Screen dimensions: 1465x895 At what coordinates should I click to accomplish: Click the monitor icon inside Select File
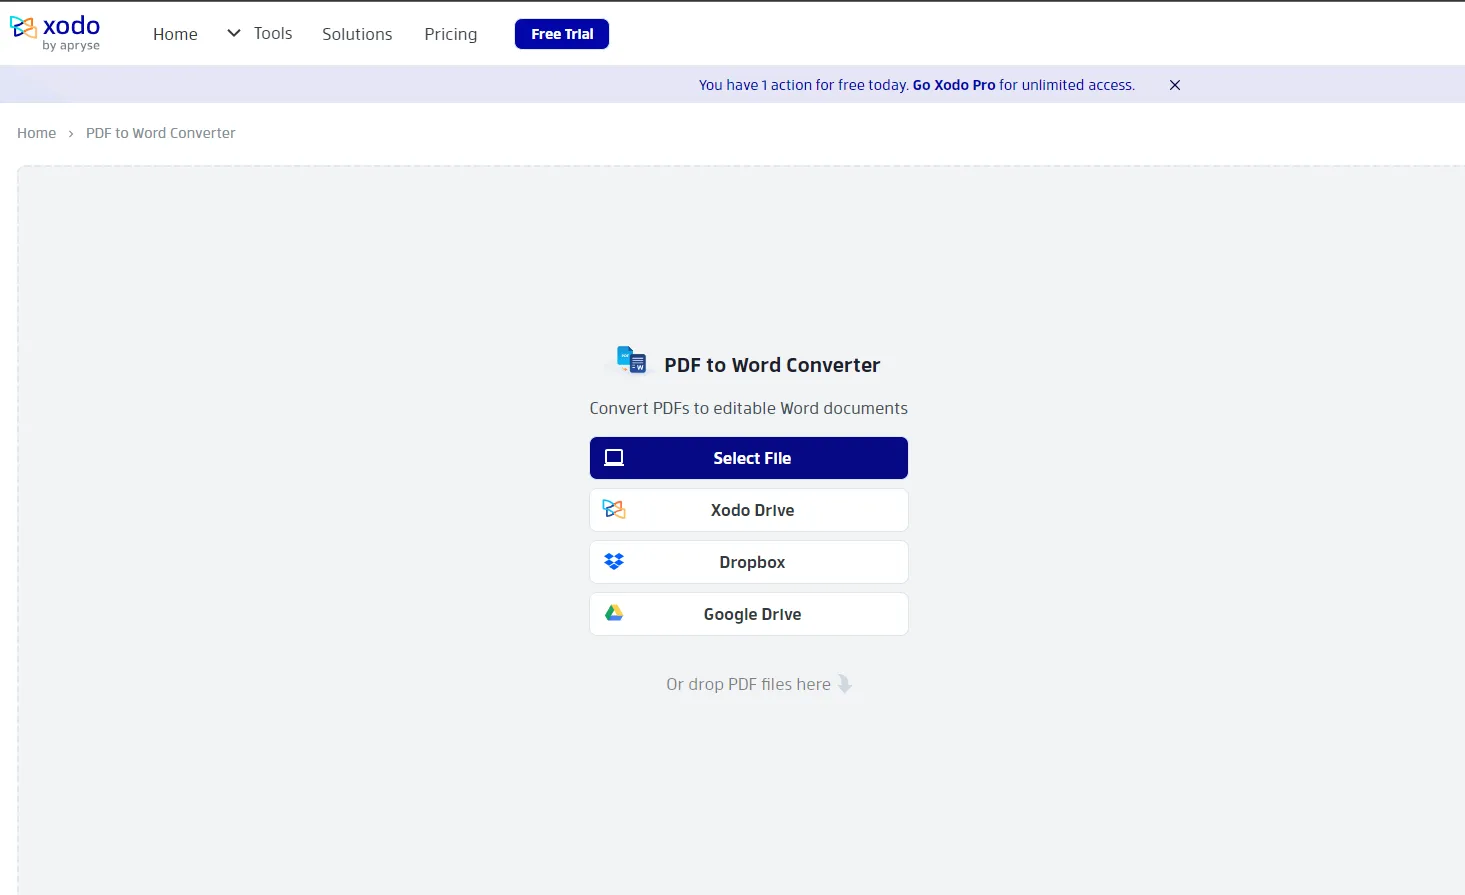point(613,457)
